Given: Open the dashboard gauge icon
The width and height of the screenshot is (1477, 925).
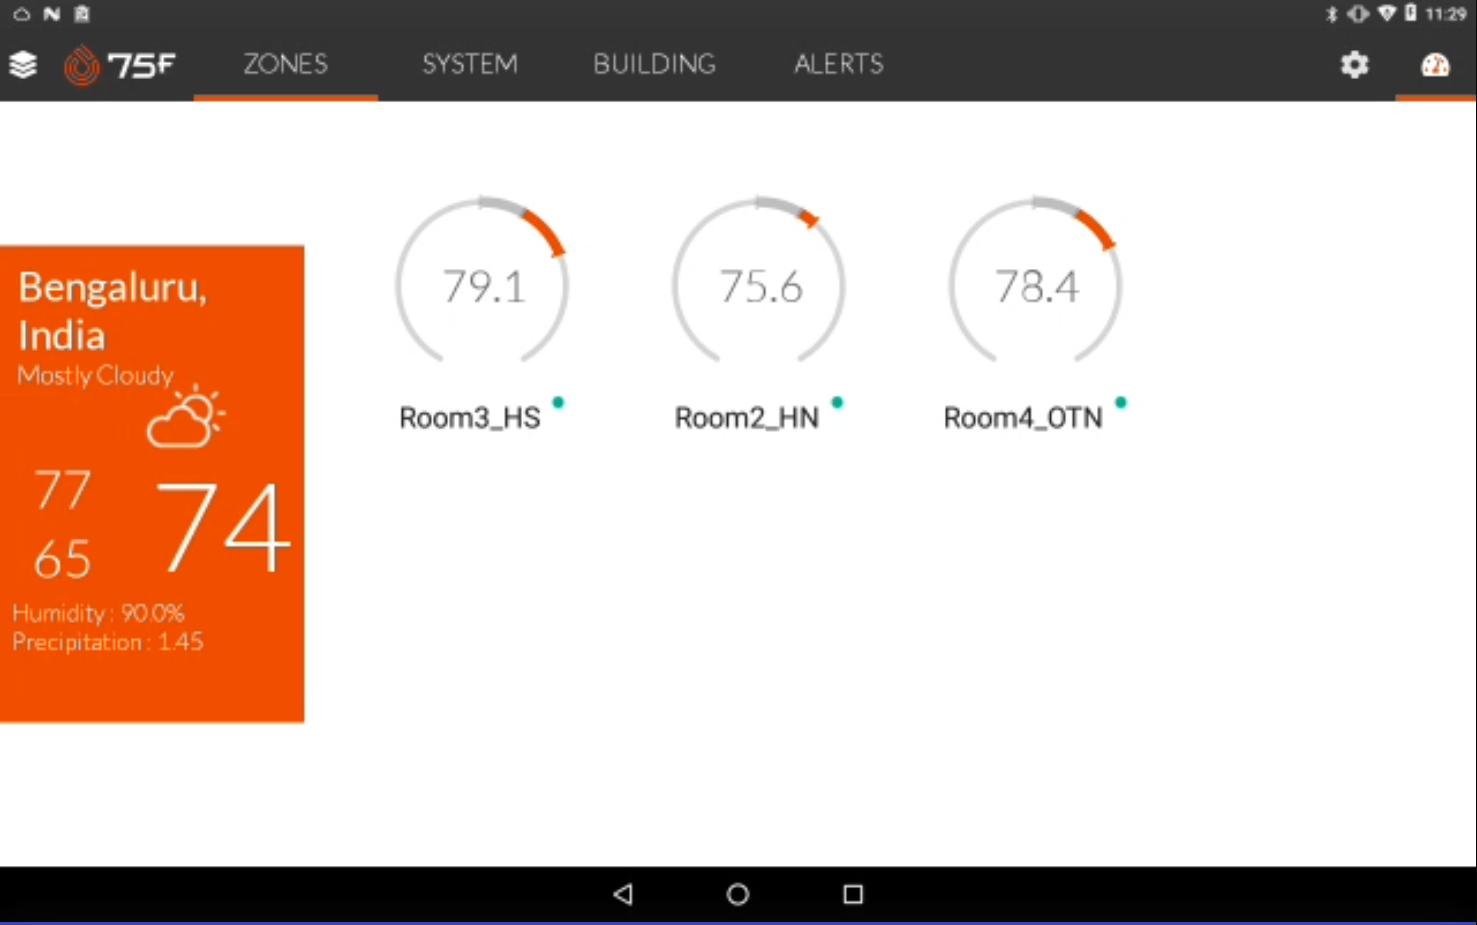Looking at the screenshot, I should coord(1435,65).
